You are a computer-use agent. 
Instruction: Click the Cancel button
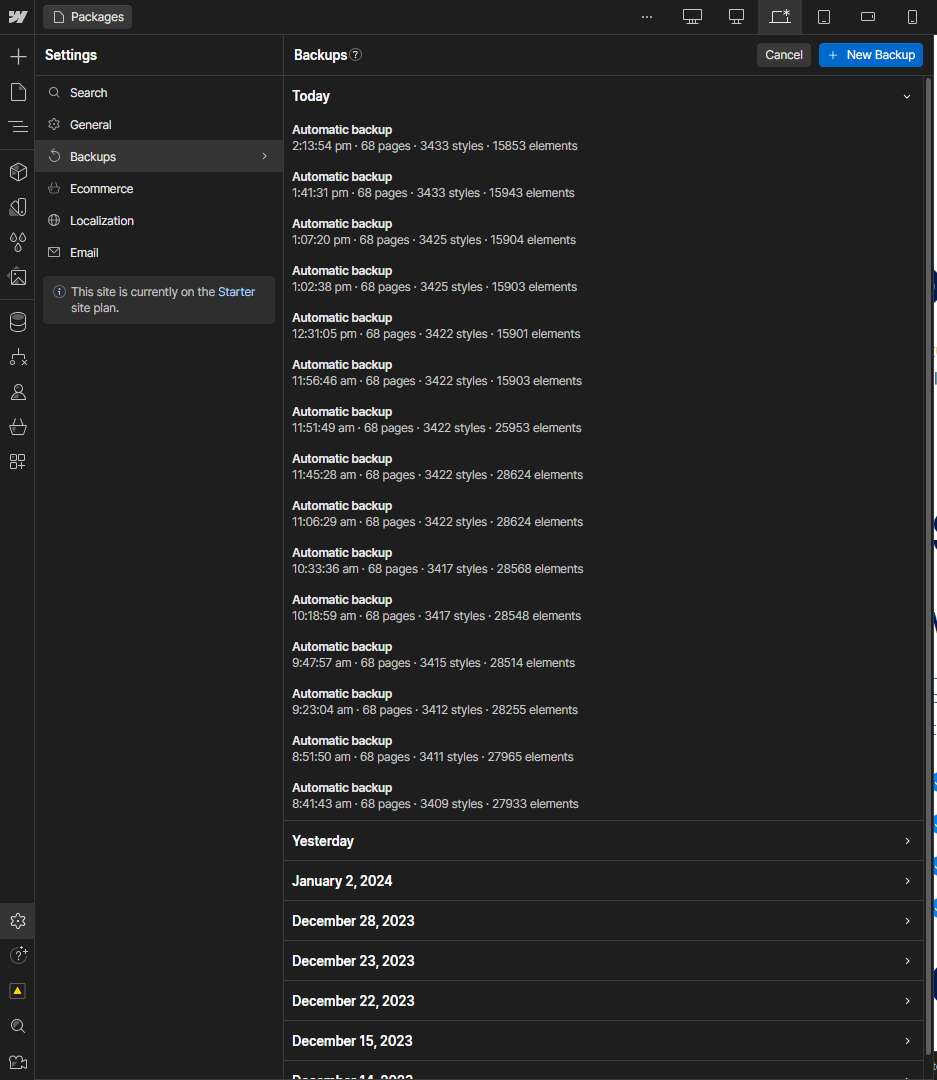point(783,55)
